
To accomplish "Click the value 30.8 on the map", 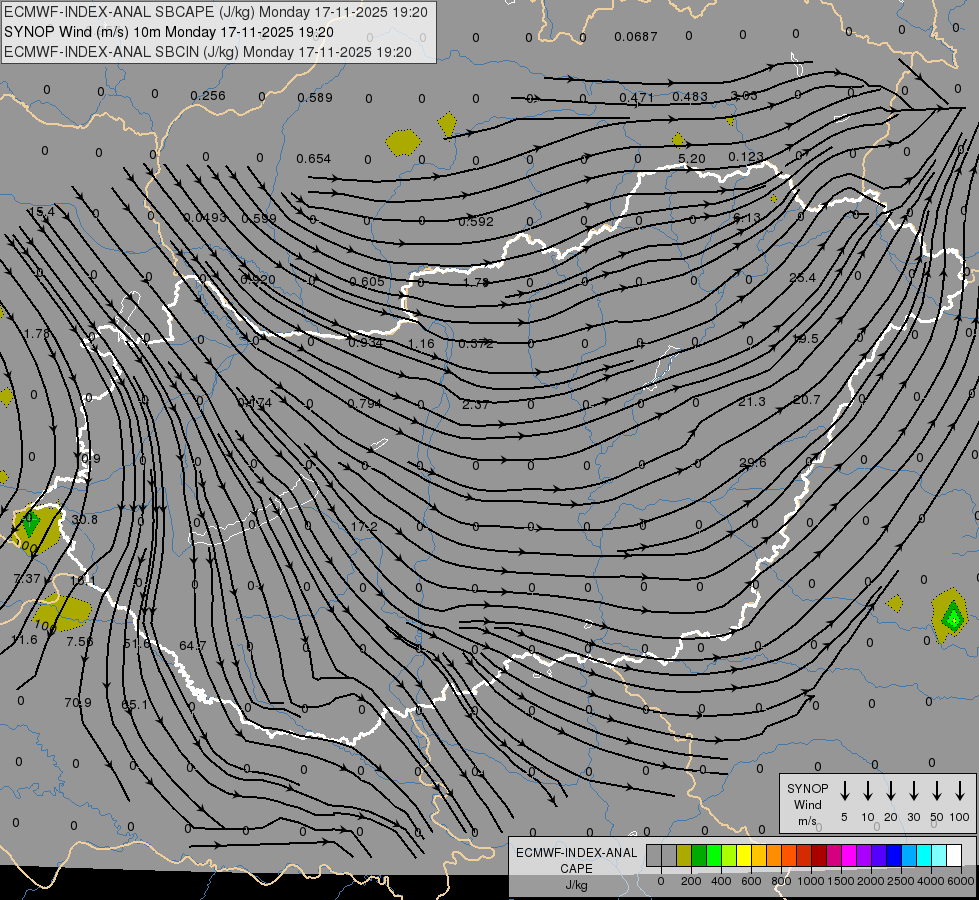I will coord(84,520).
